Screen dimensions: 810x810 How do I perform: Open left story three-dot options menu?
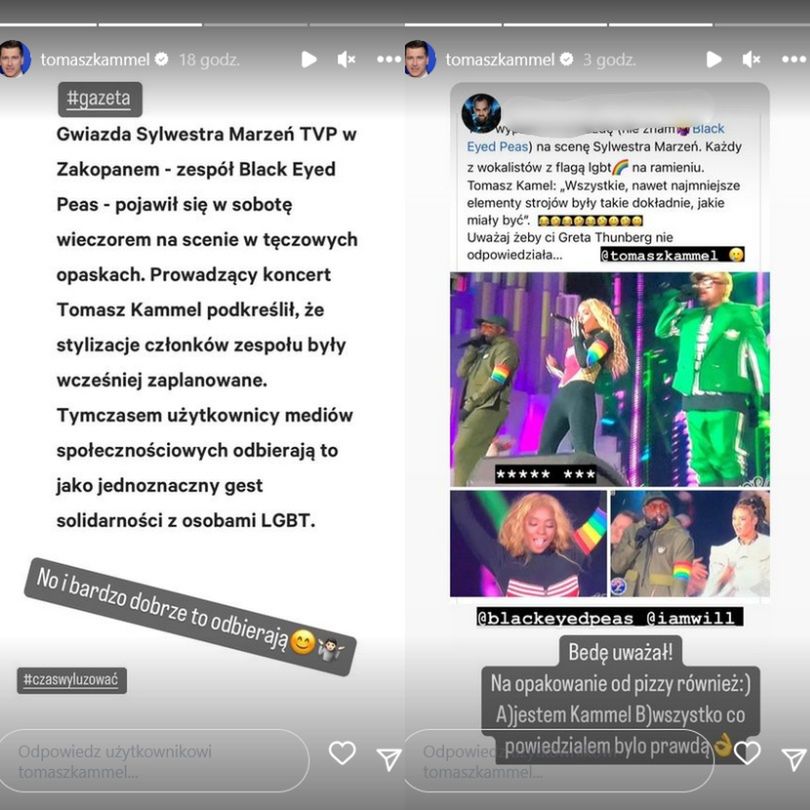388,59
